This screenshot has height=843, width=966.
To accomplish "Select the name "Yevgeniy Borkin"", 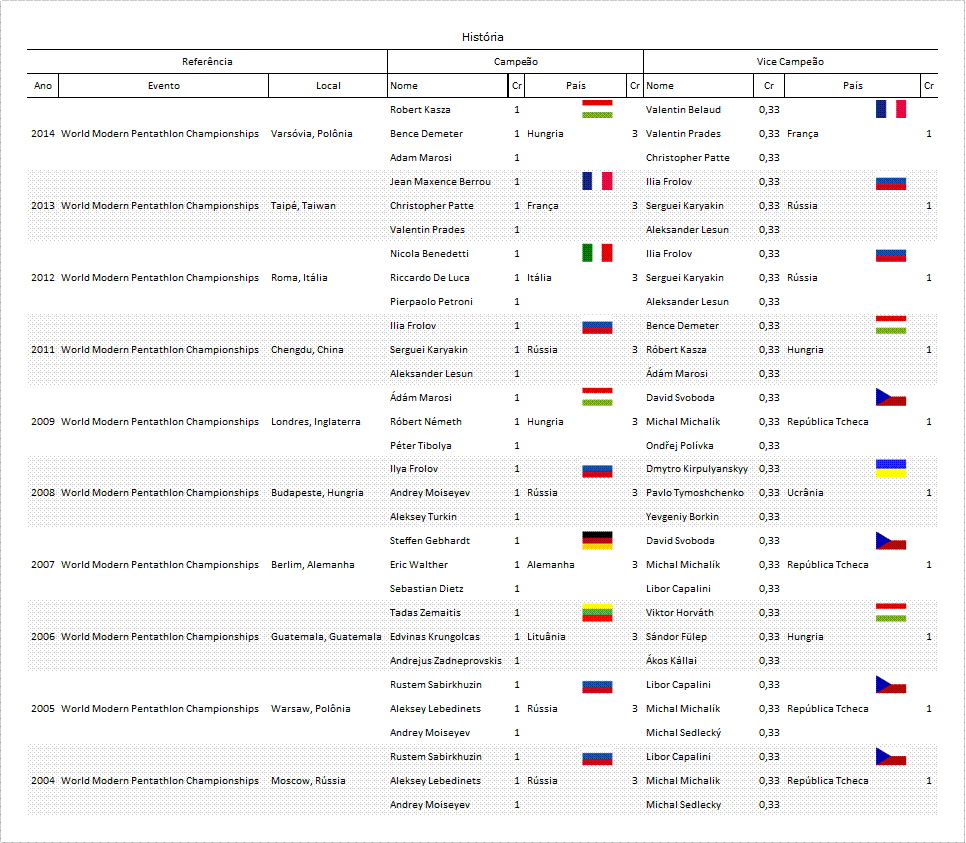I will coord(683,517).
